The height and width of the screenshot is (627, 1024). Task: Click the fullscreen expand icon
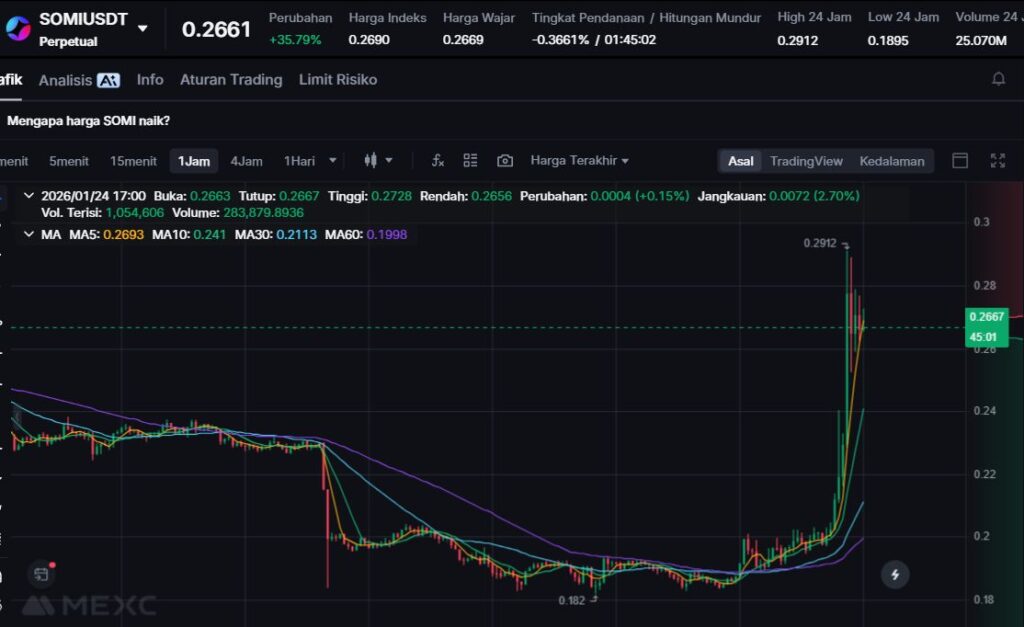pos(997,161)
